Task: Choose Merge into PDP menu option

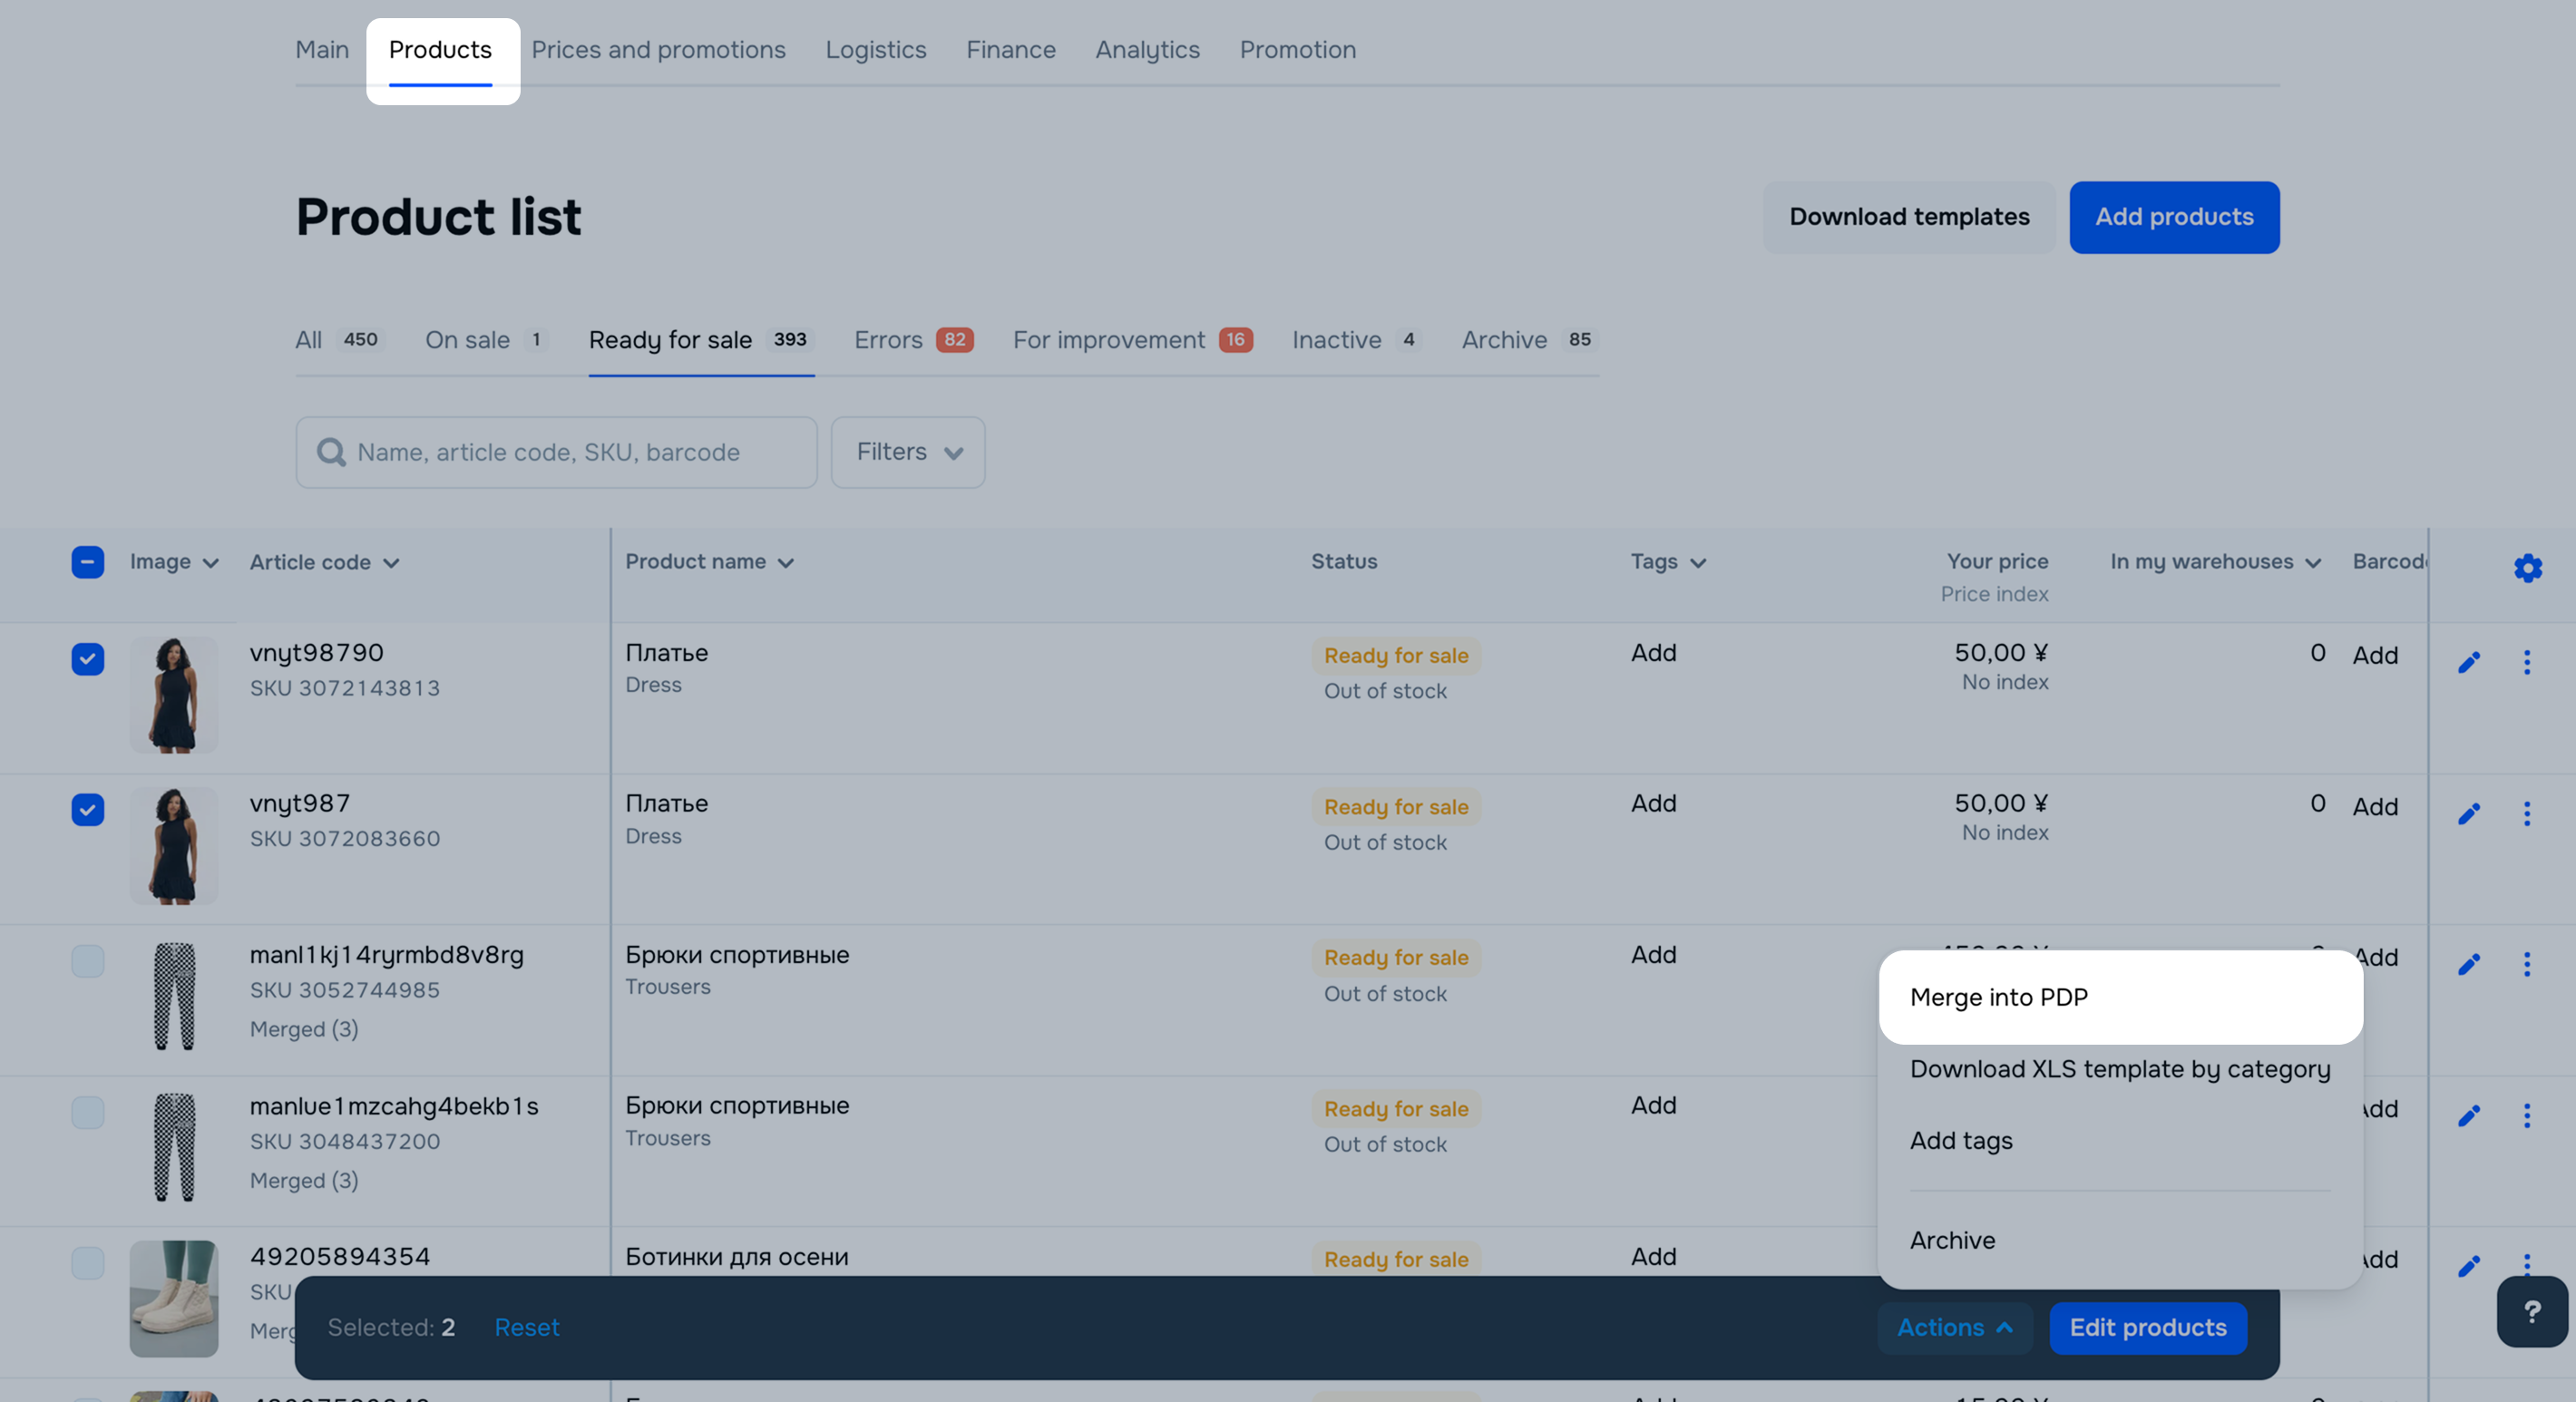Action: tap(1998, 997)
